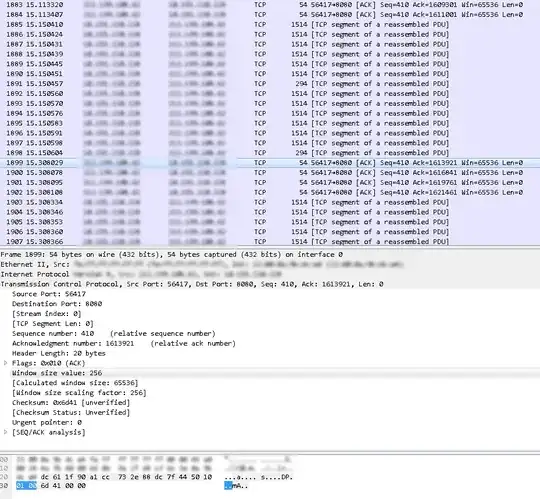
Task: Select packet 1891 with length 294
Action: pos(270,84)
